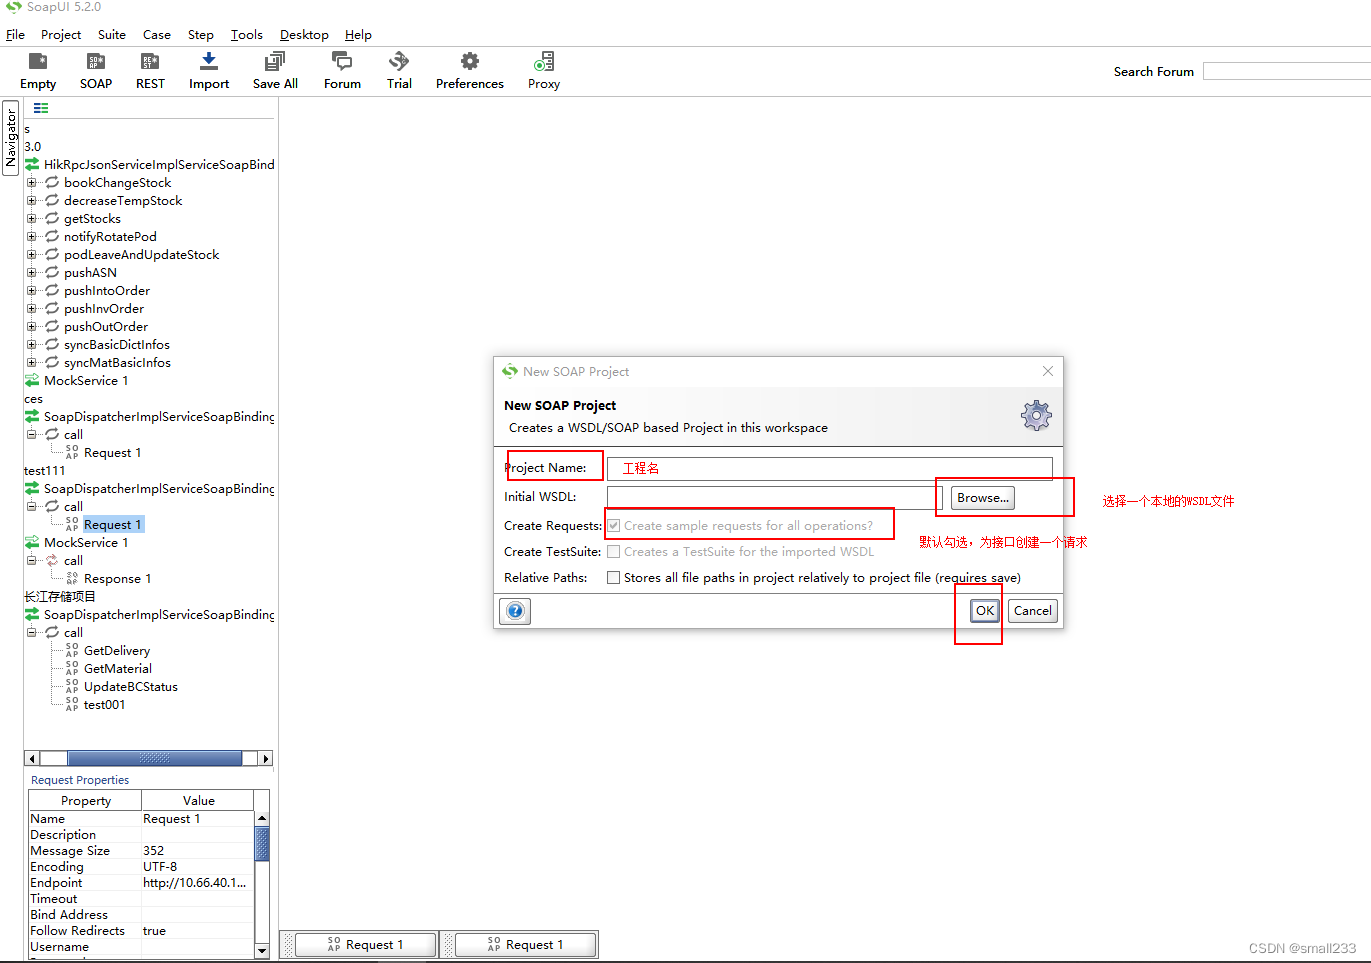Expand the syncMatBasicInfos operation node
This screenshot has width=1371, height=963.
tap(31, 362)
